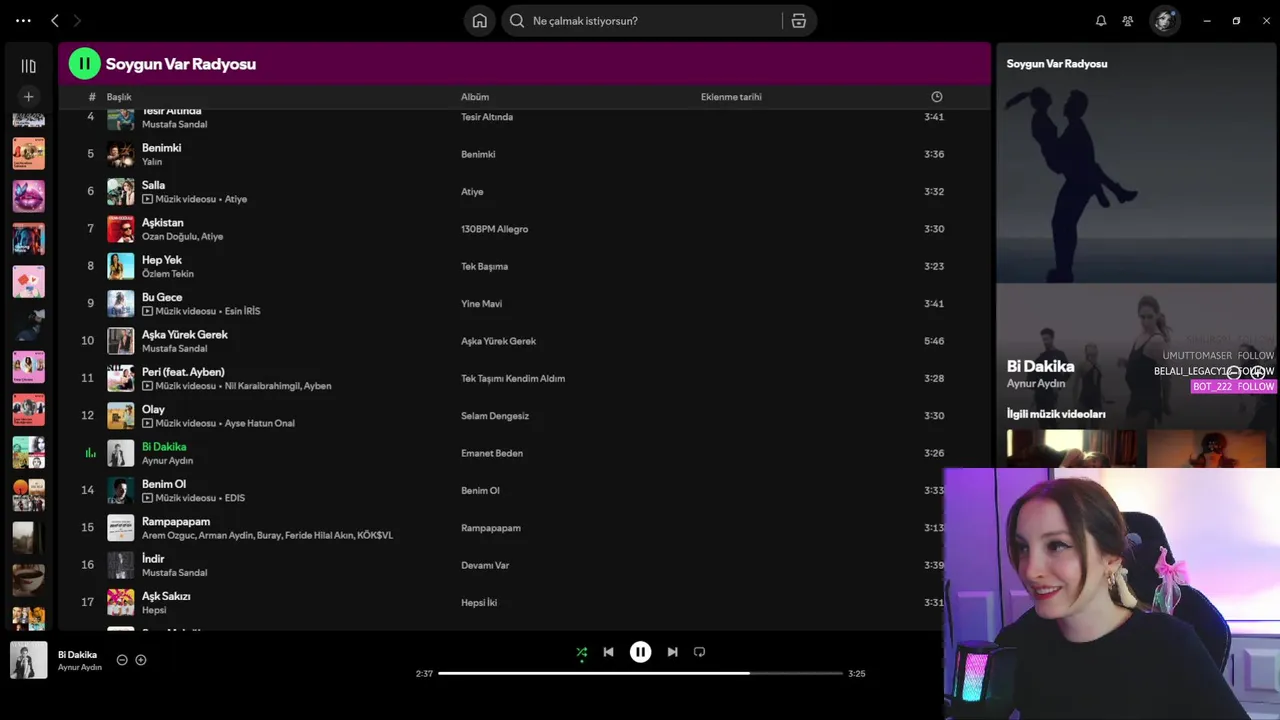Open artist link Özlem Tekin
Viewport: 1280px width, 720px height.
[168, 274]
